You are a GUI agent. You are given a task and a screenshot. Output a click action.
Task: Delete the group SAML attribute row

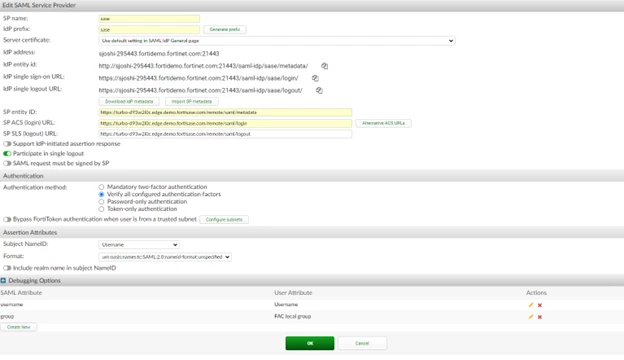point(540,317)
